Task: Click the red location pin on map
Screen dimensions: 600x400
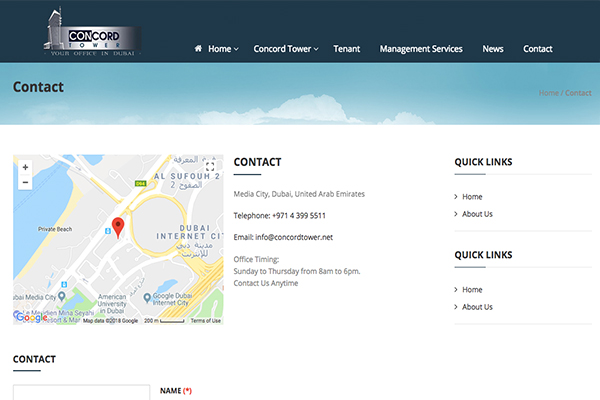Action: point(118,227)
